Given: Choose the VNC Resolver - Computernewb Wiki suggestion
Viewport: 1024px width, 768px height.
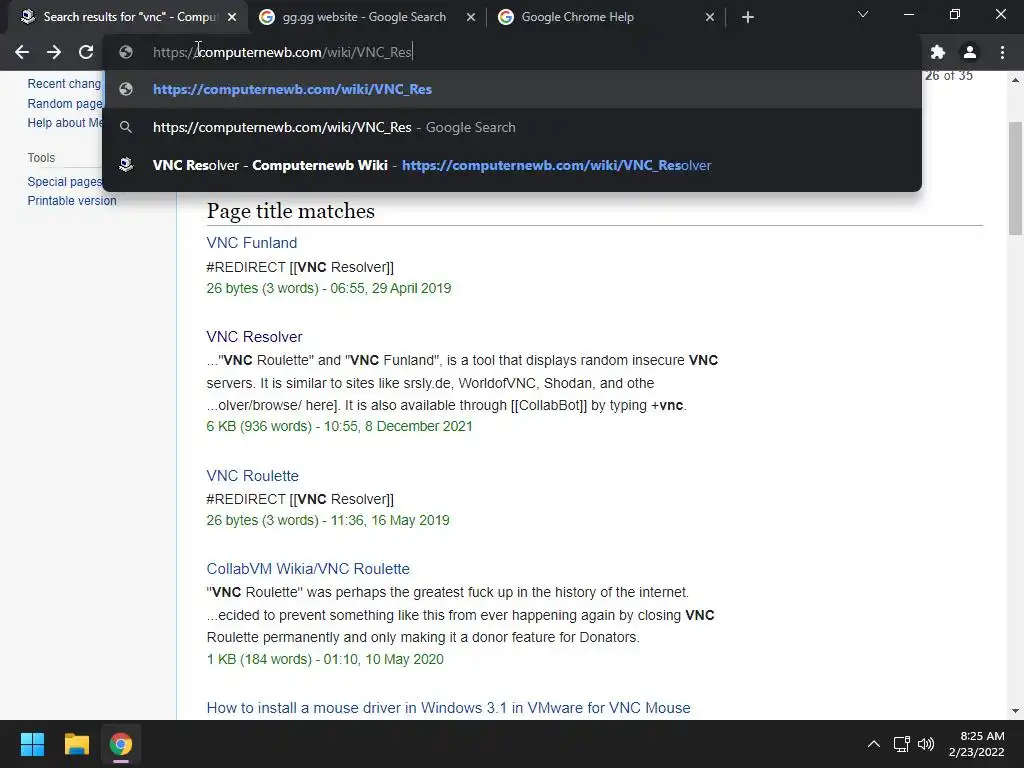Looking at the screenshot, I should coord(512,165).
